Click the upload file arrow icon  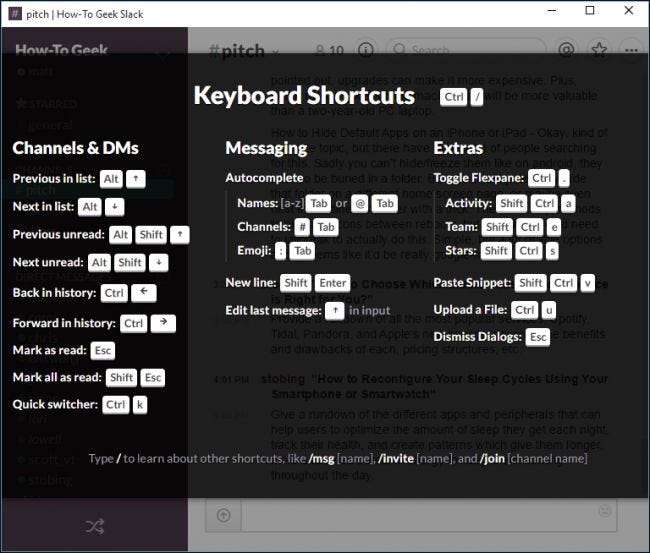(224, 515)
